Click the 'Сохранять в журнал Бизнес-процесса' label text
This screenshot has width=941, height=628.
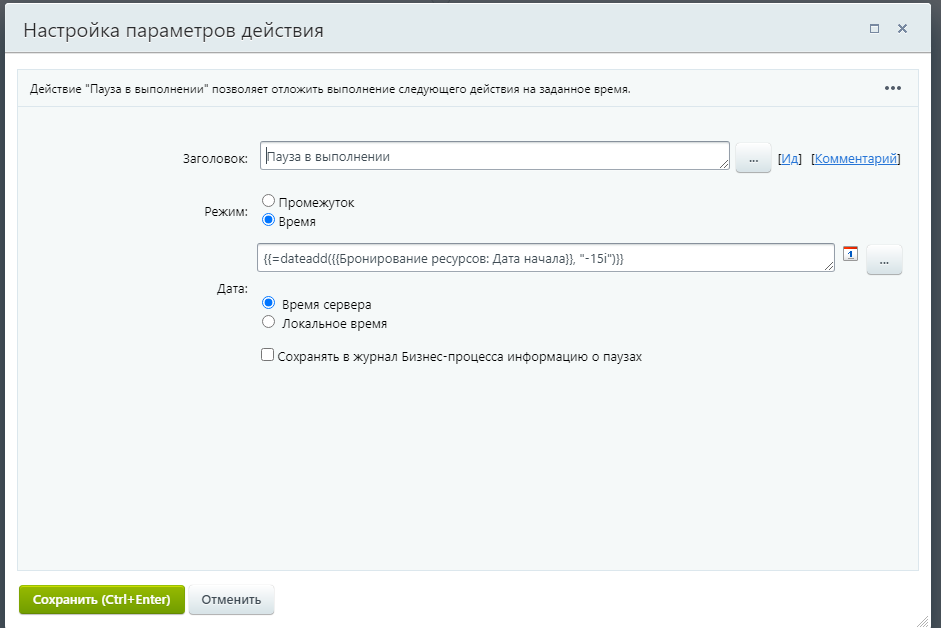click(460, 357)
